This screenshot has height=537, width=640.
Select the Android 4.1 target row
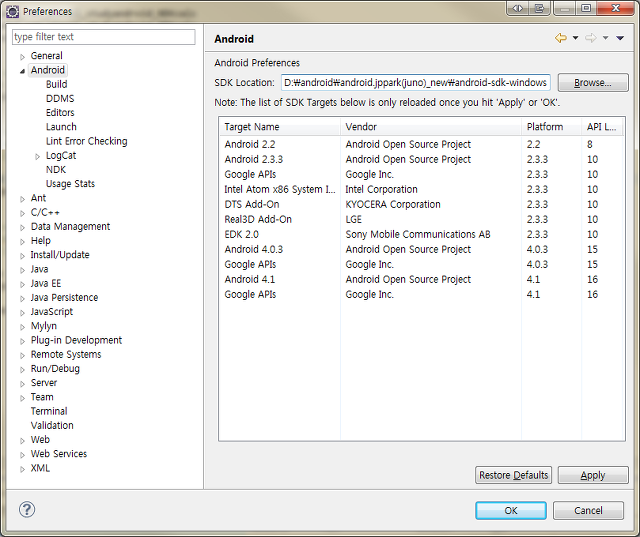pyautogui.click(x=422, y=279)
